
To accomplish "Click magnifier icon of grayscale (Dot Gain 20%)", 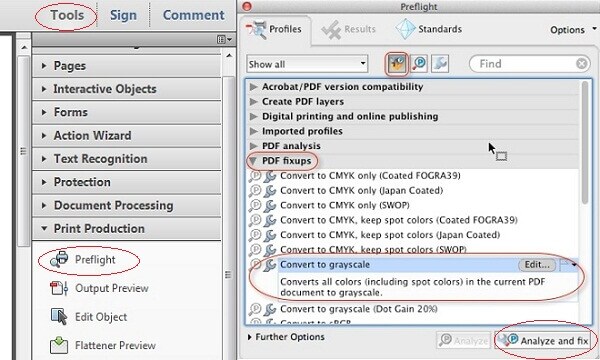I will pyautogui.click(x=255, y=309).
